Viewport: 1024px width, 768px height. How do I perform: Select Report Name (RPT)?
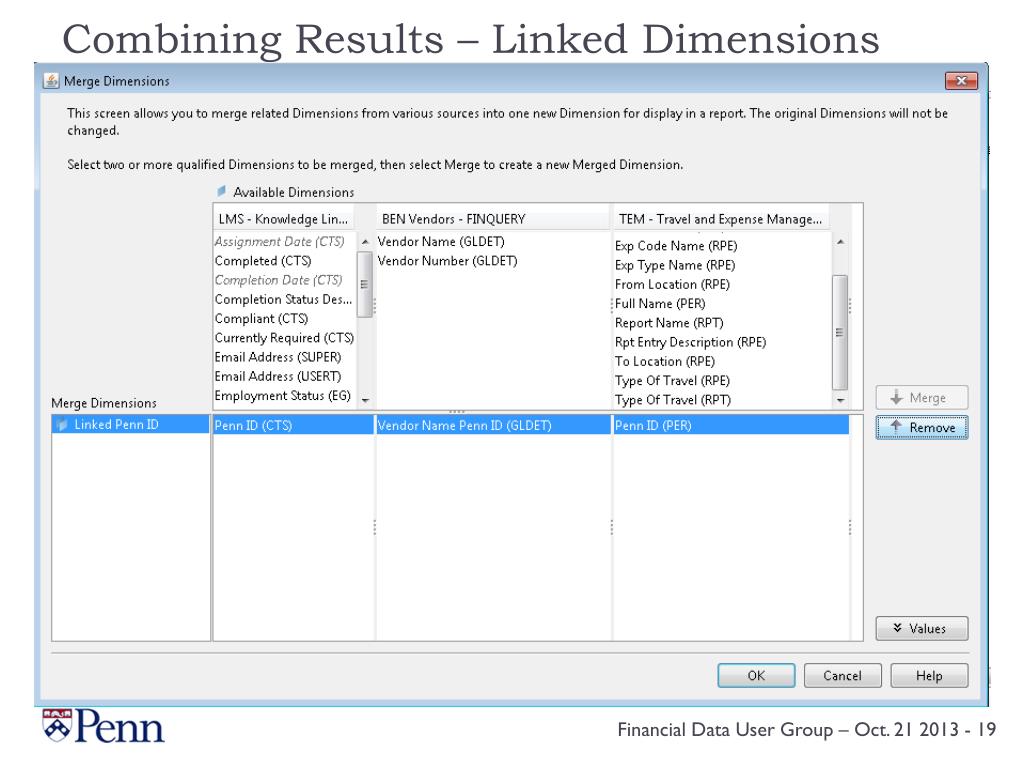click(669, 323)
